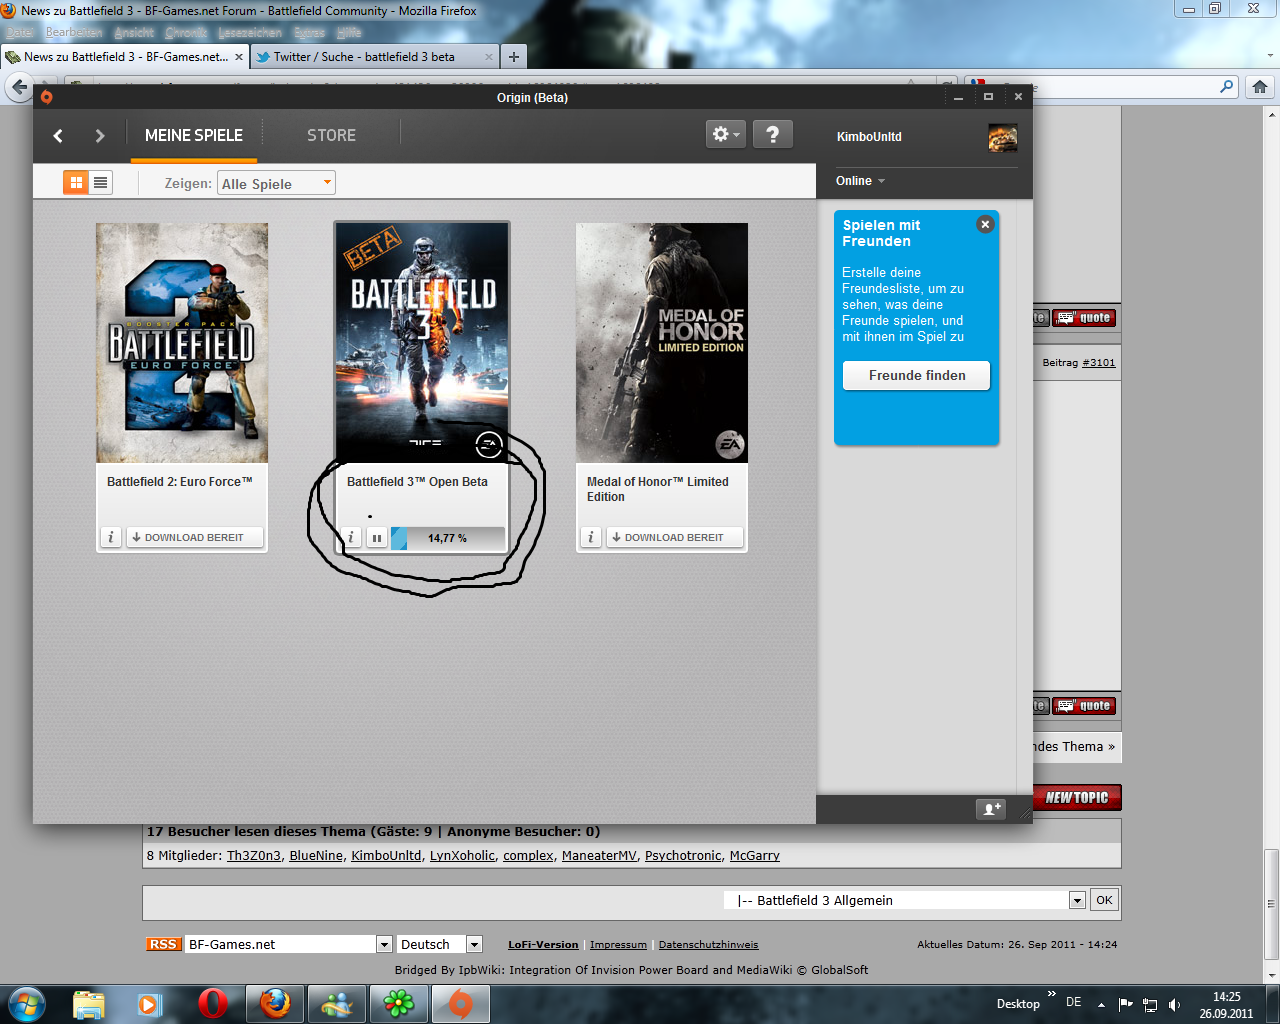
Task: Switch to grid view of games
Action: [76, 182]
